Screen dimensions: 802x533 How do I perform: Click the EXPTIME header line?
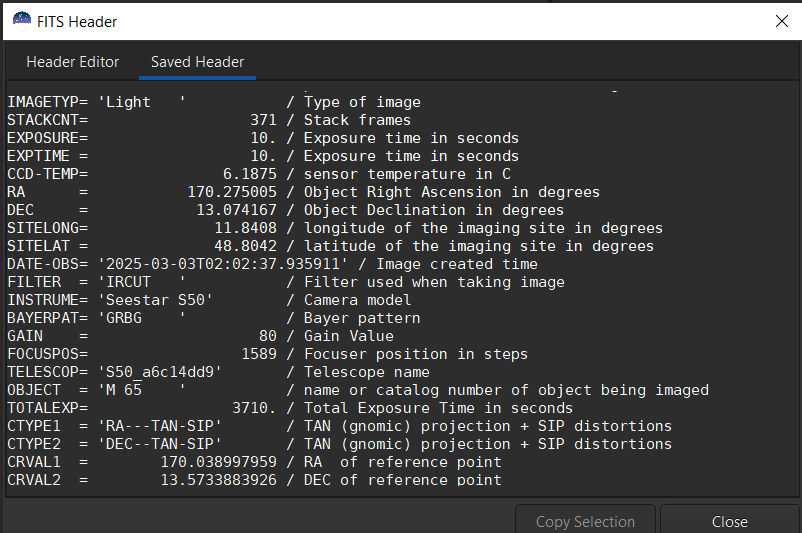point(263,156)
